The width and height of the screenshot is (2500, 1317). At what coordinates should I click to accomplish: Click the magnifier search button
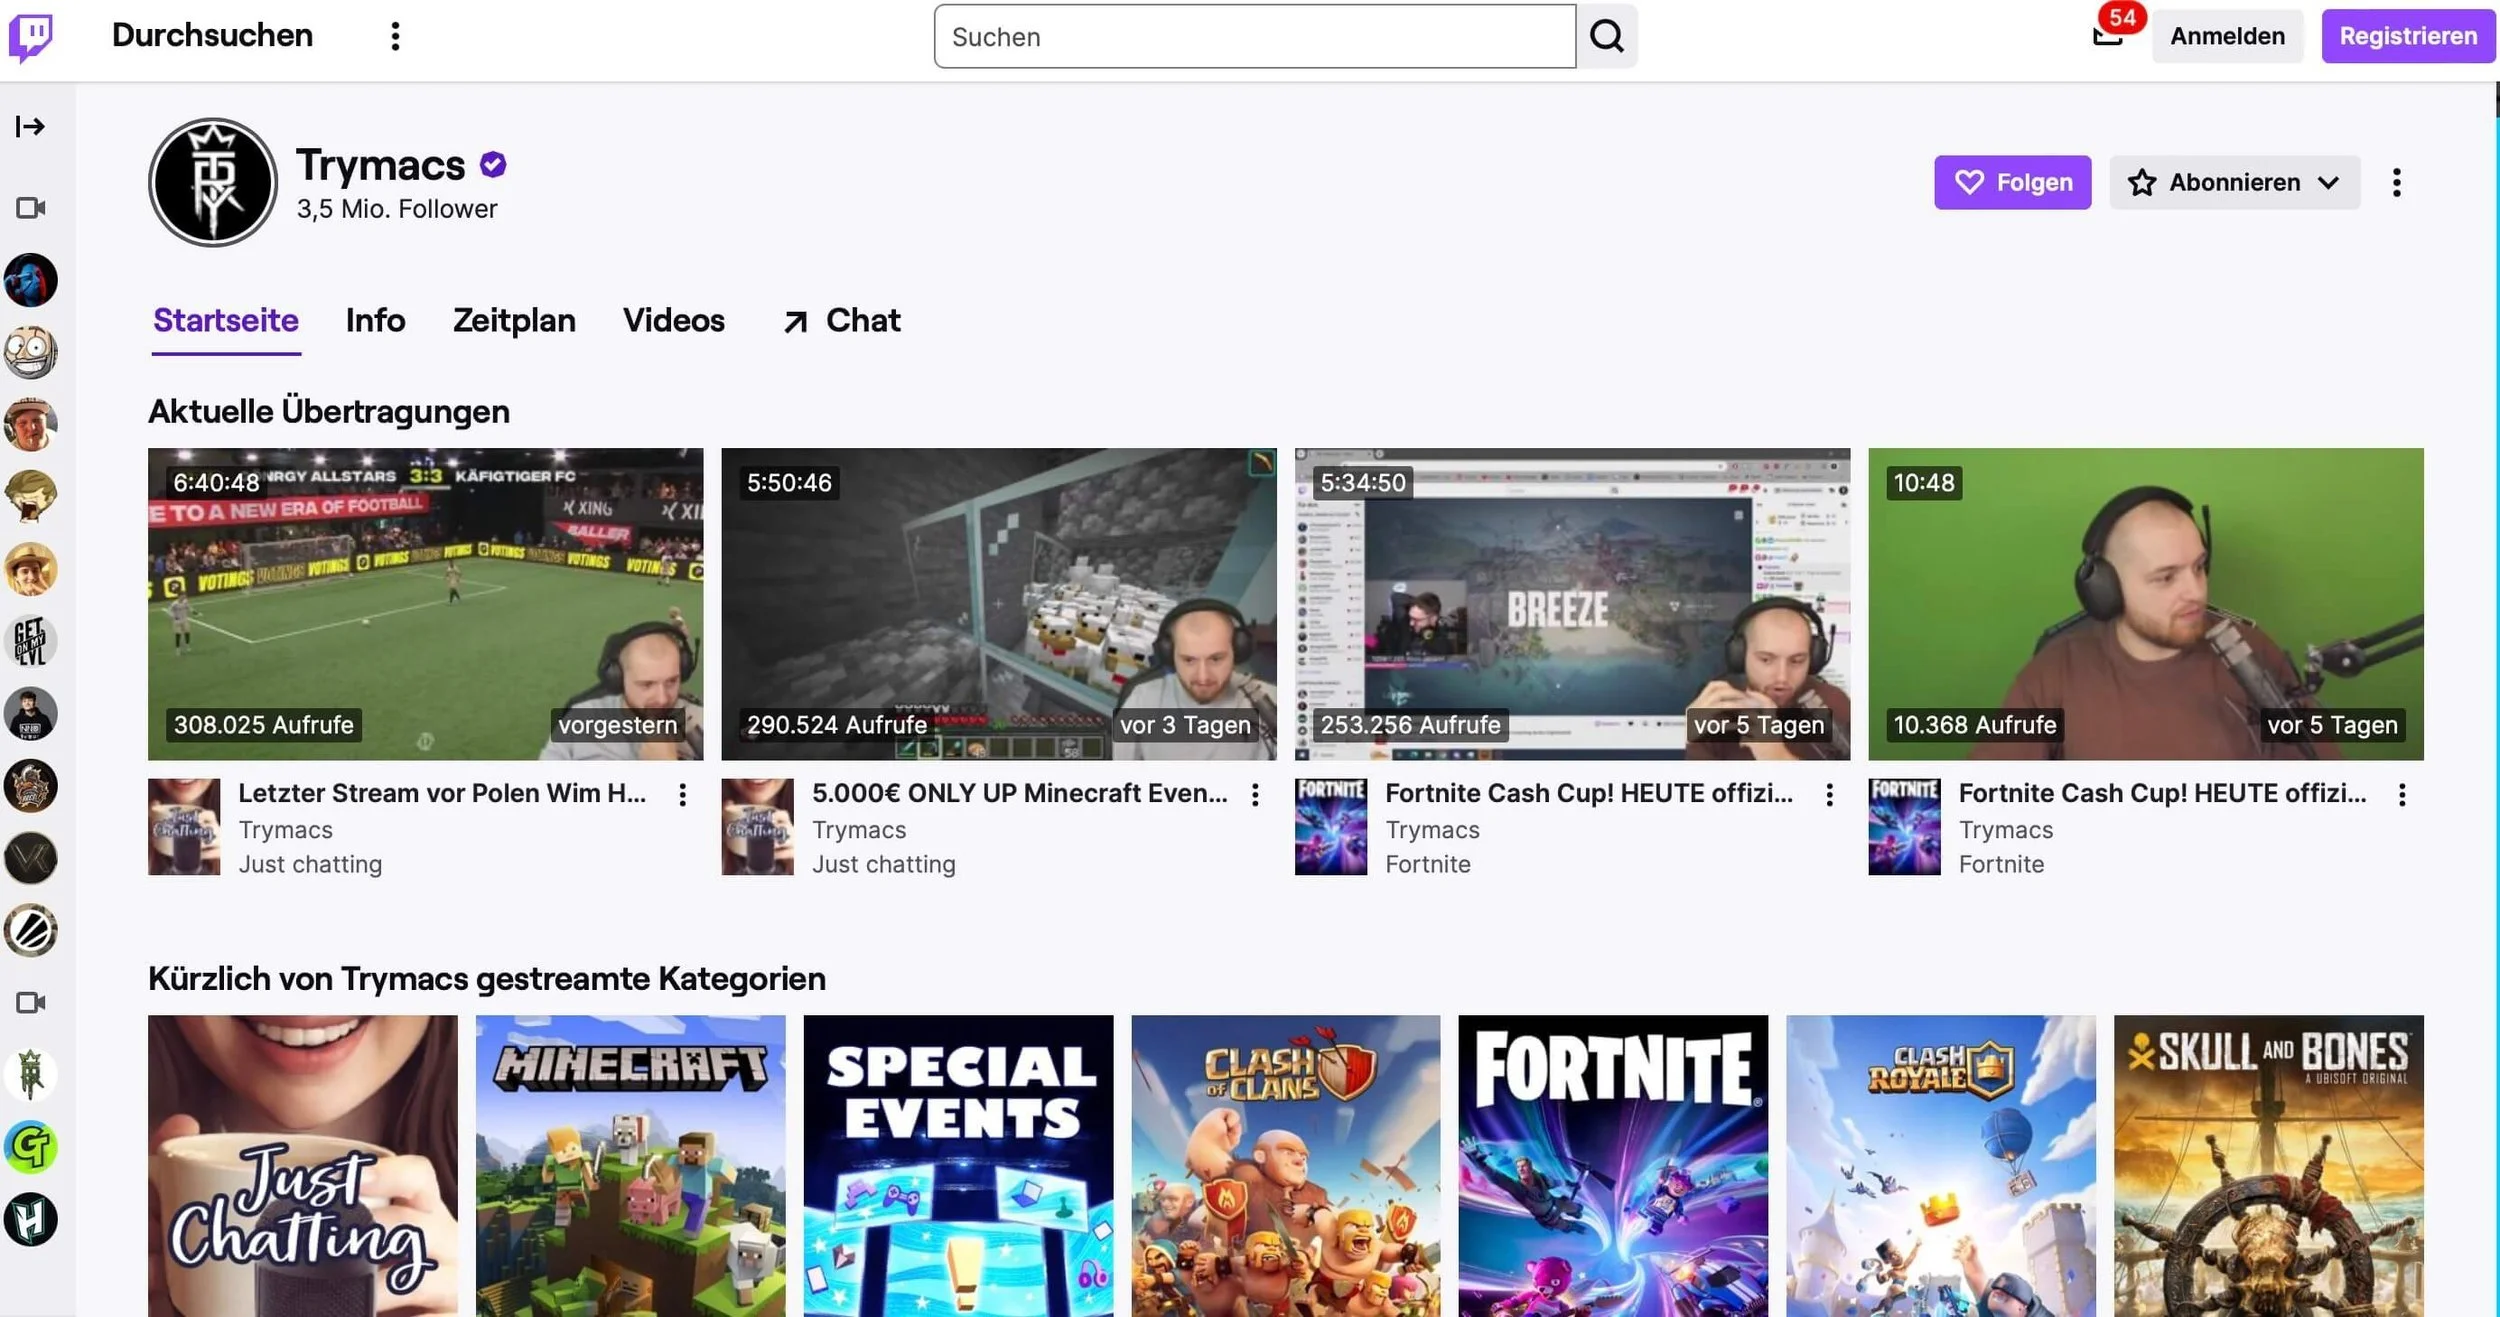pos(1606,36)
